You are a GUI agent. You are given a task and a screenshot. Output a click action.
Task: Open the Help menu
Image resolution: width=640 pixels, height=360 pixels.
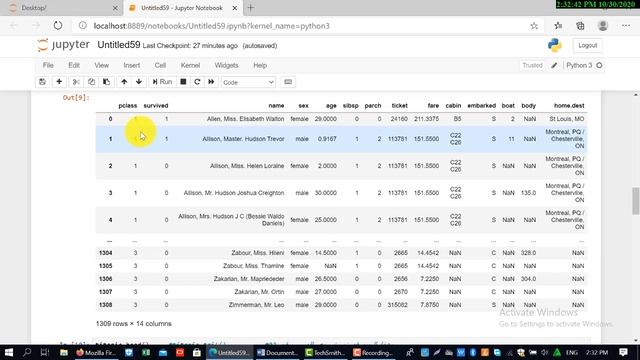click(x=260, y=65)
